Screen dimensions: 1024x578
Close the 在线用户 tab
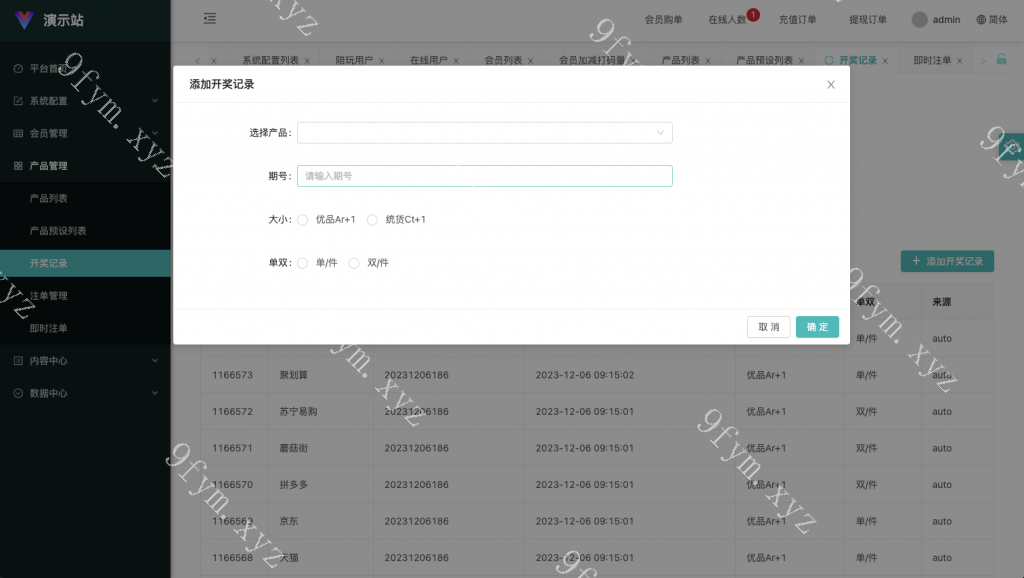456,61
